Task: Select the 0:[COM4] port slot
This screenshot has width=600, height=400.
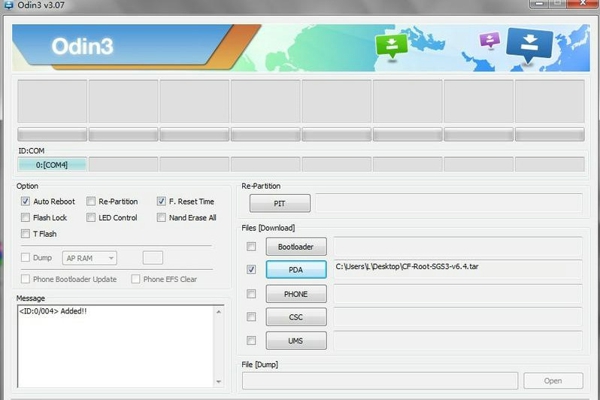Action: pyautogui.click(x=51, y=164)
